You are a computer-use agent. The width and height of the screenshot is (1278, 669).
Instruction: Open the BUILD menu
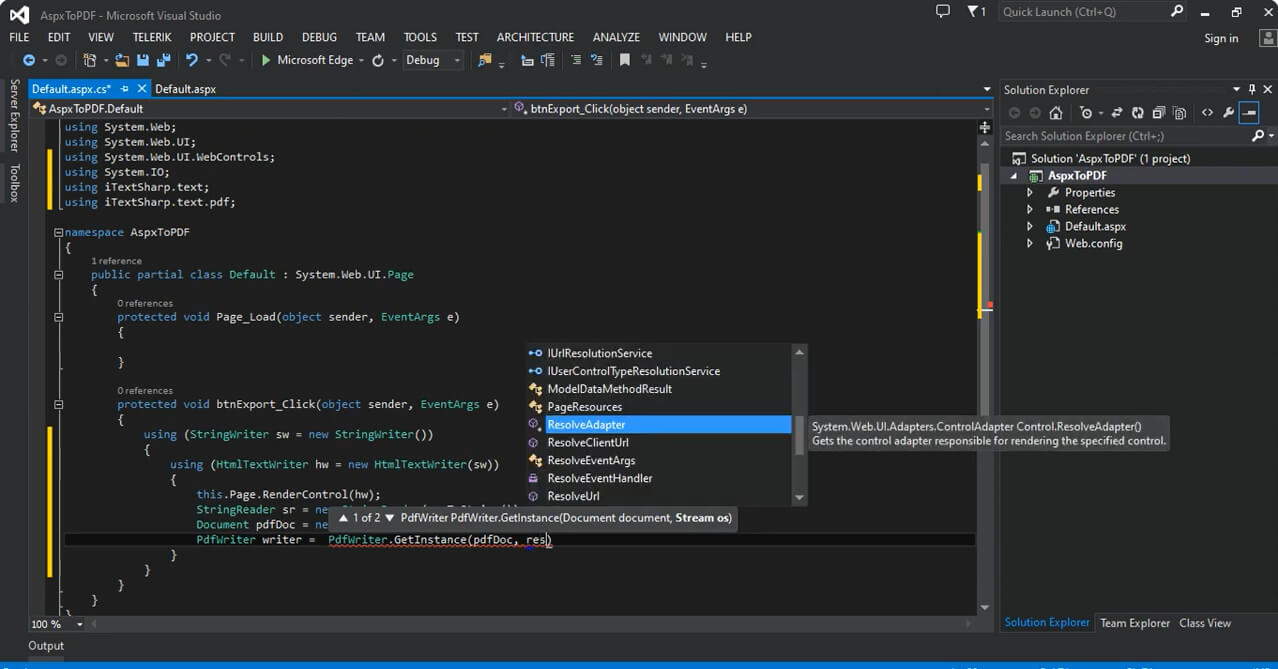pyautogui.click(x=268, y=37)
